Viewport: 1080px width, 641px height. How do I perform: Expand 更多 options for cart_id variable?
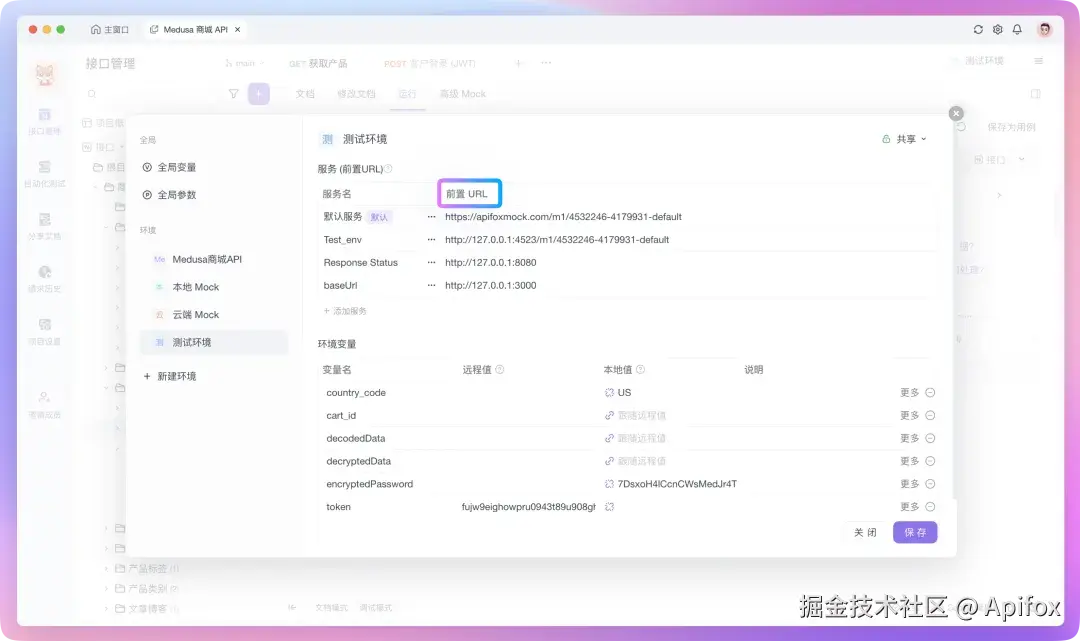910,414
